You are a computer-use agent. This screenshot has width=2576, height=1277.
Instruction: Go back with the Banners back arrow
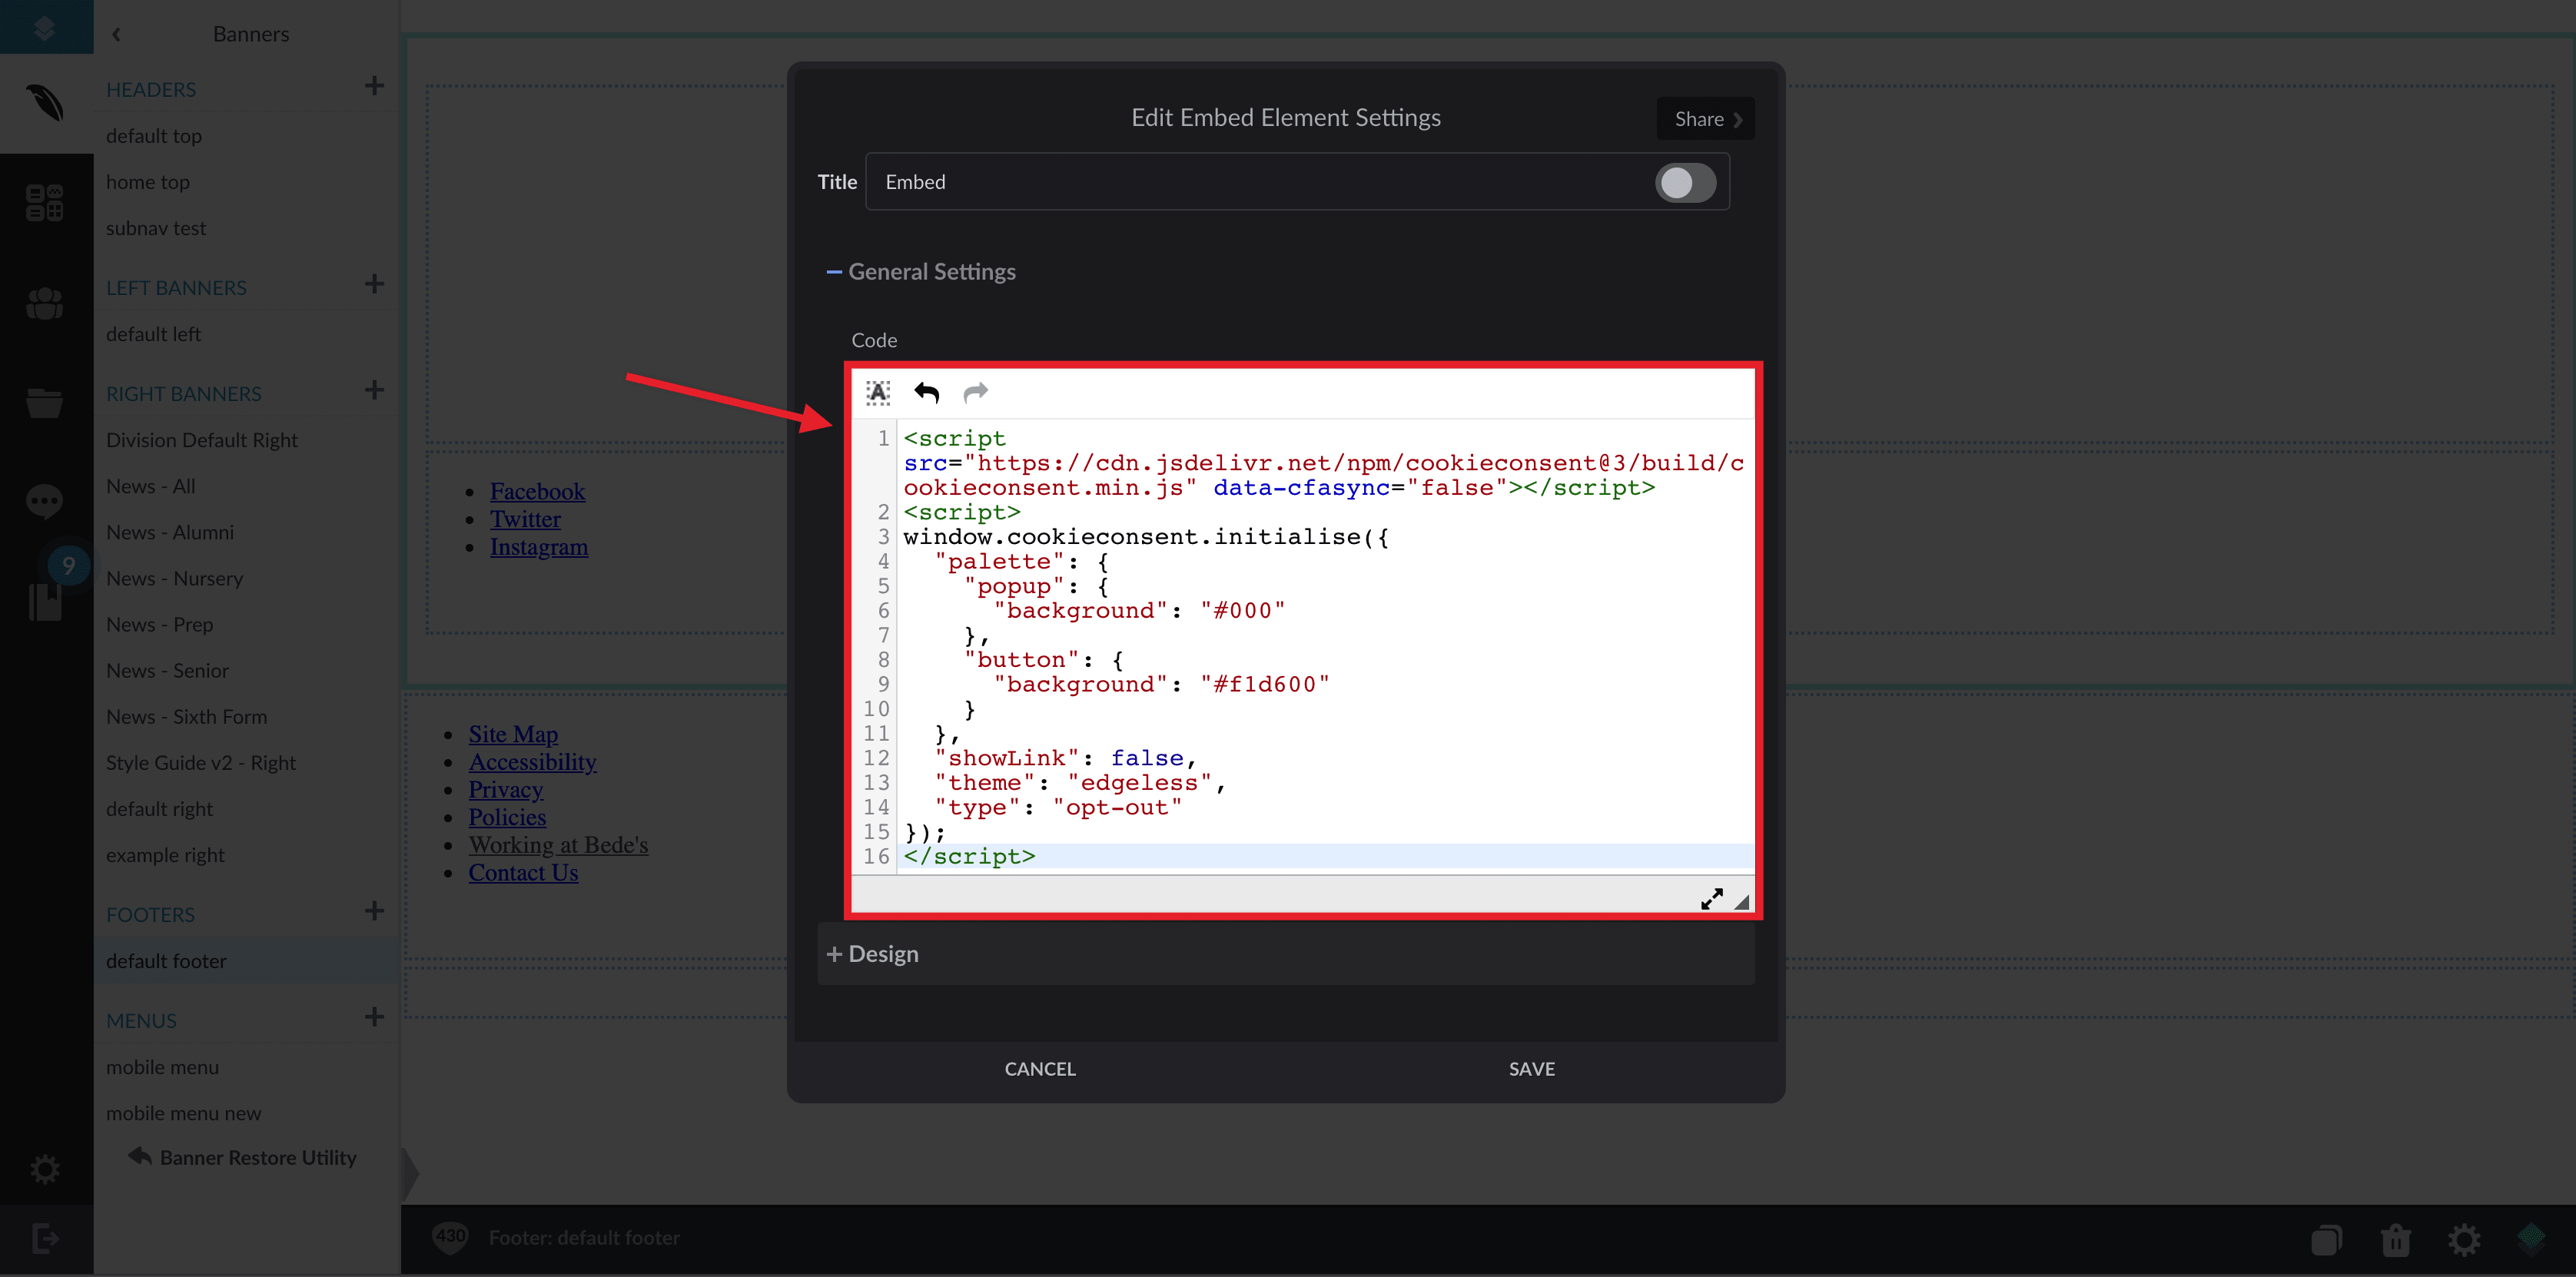116,34
